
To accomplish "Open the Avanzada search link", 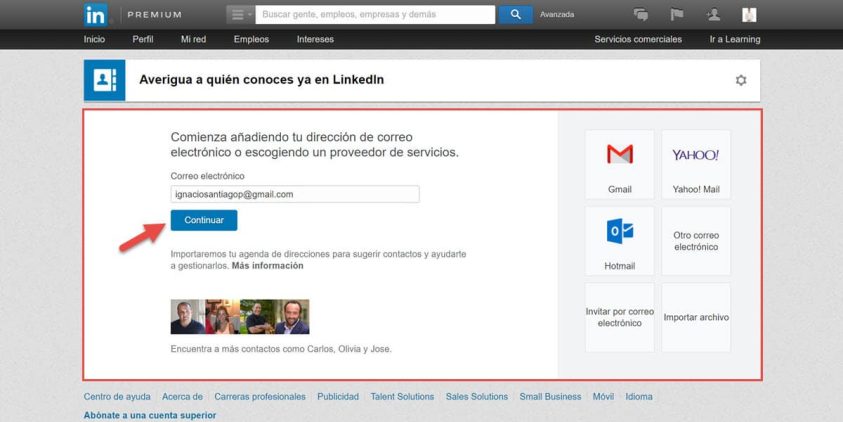I will (557, 15).
